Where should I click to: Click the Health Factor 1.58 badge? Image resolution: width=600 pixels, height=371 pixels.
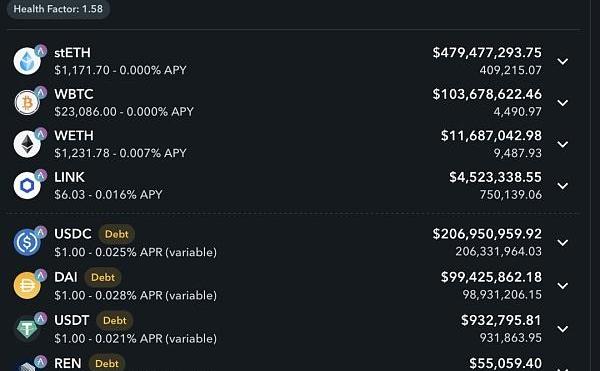click(58, 9)
